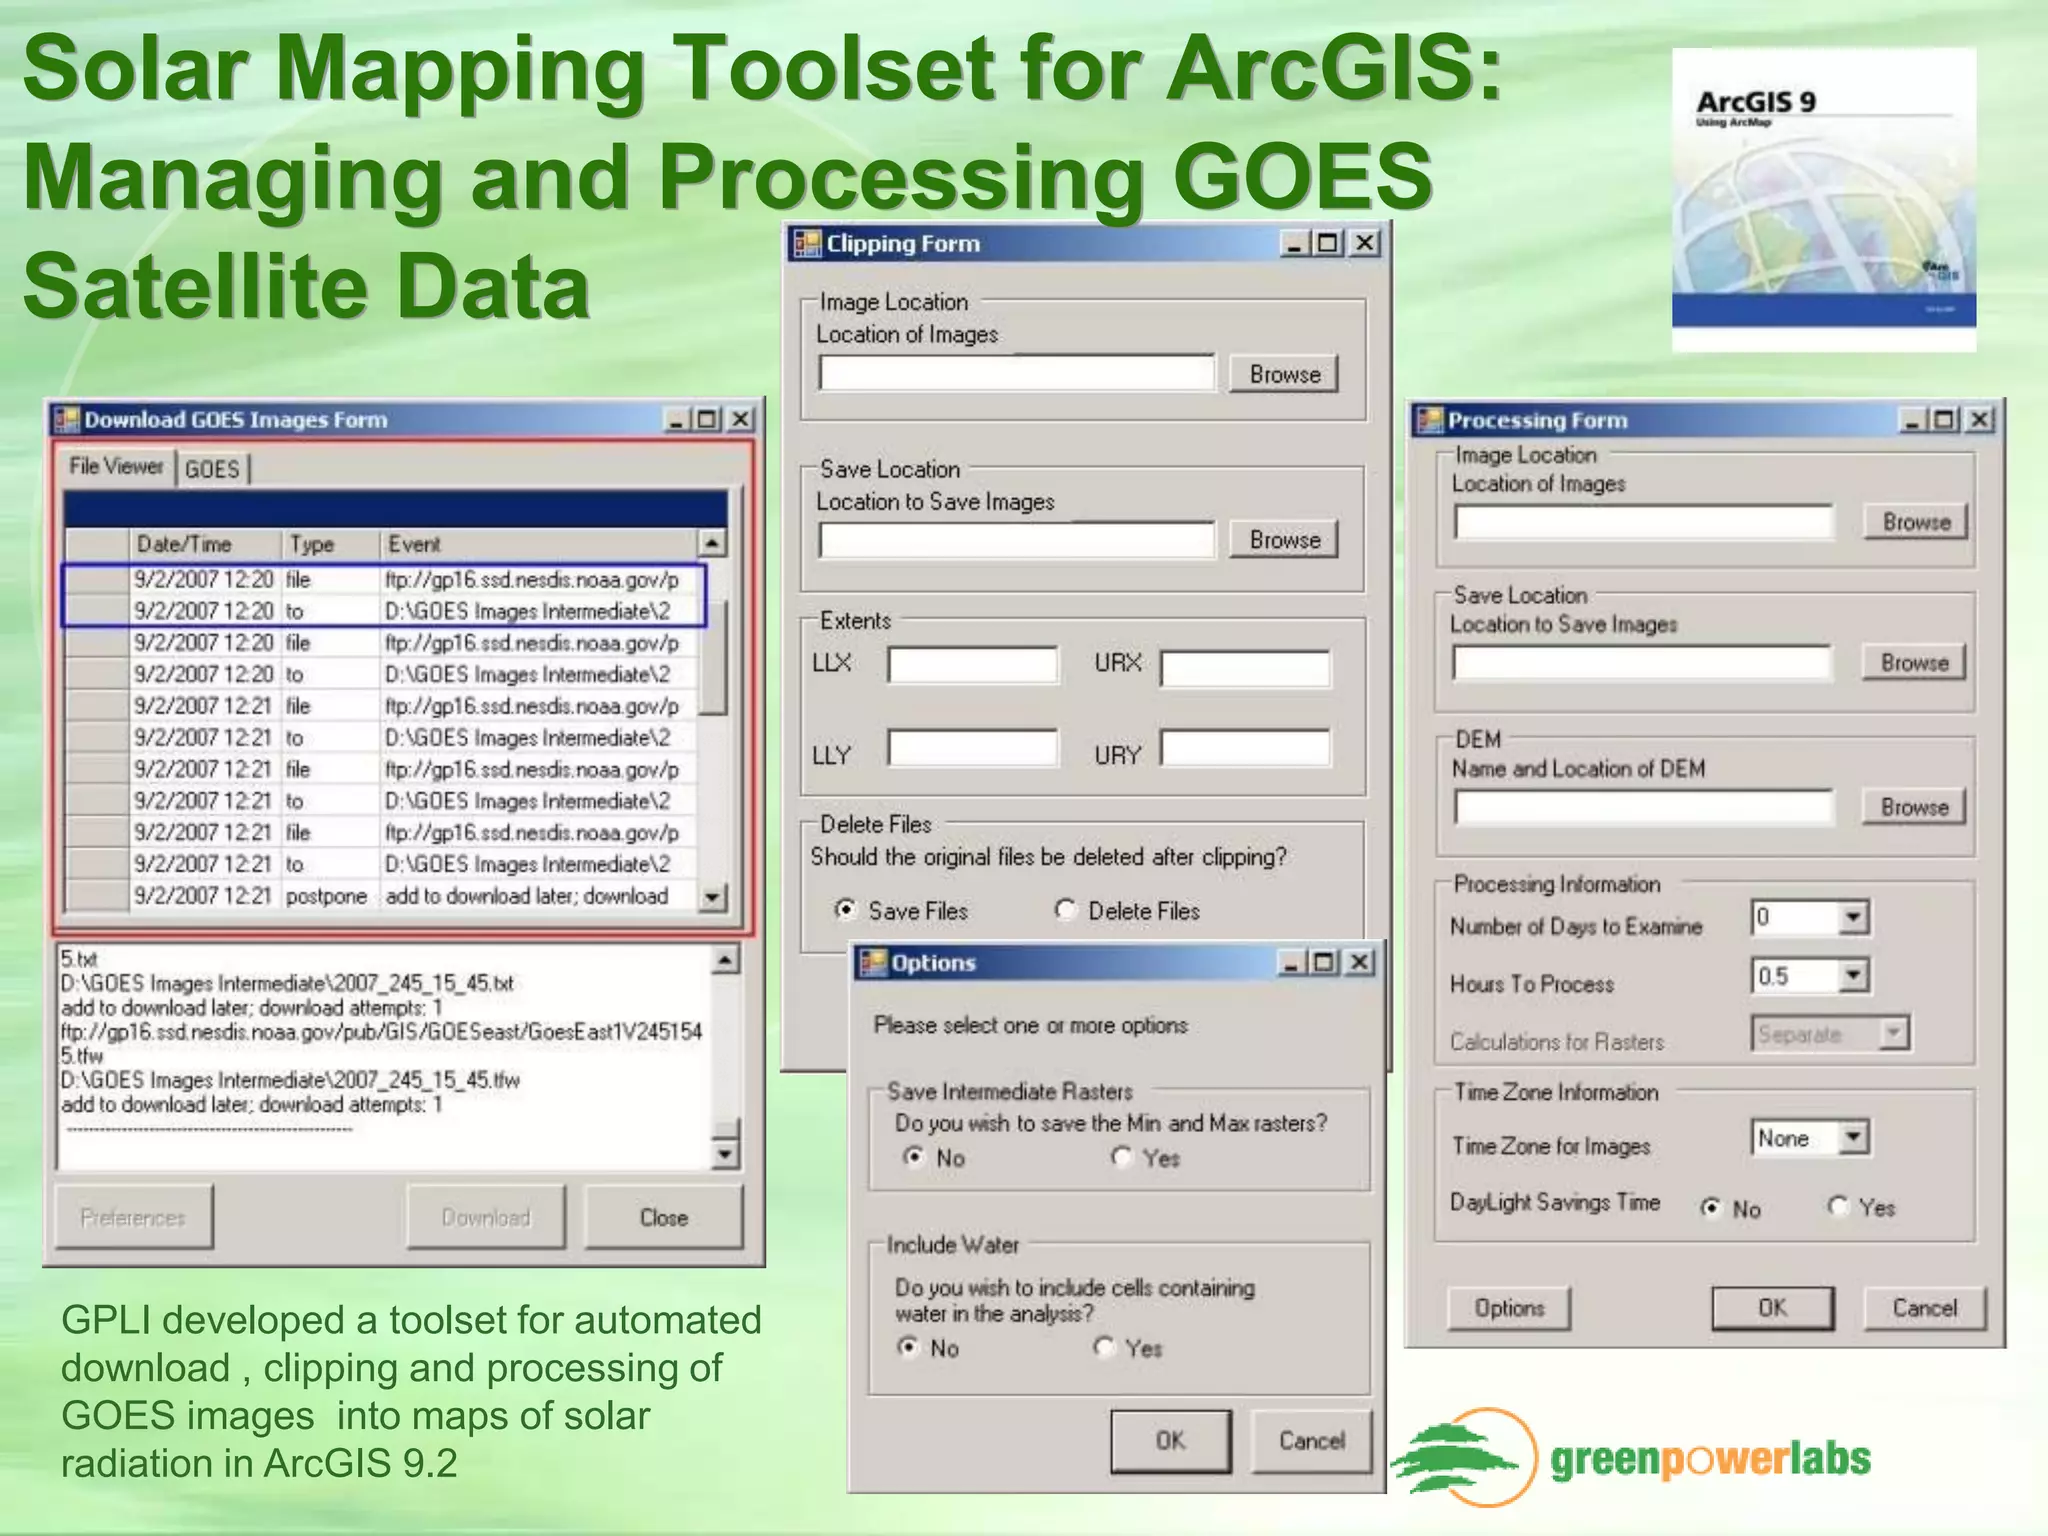
Task: Select Yes for Save Intermediate Rasters
Action: click(1122, 1157)
